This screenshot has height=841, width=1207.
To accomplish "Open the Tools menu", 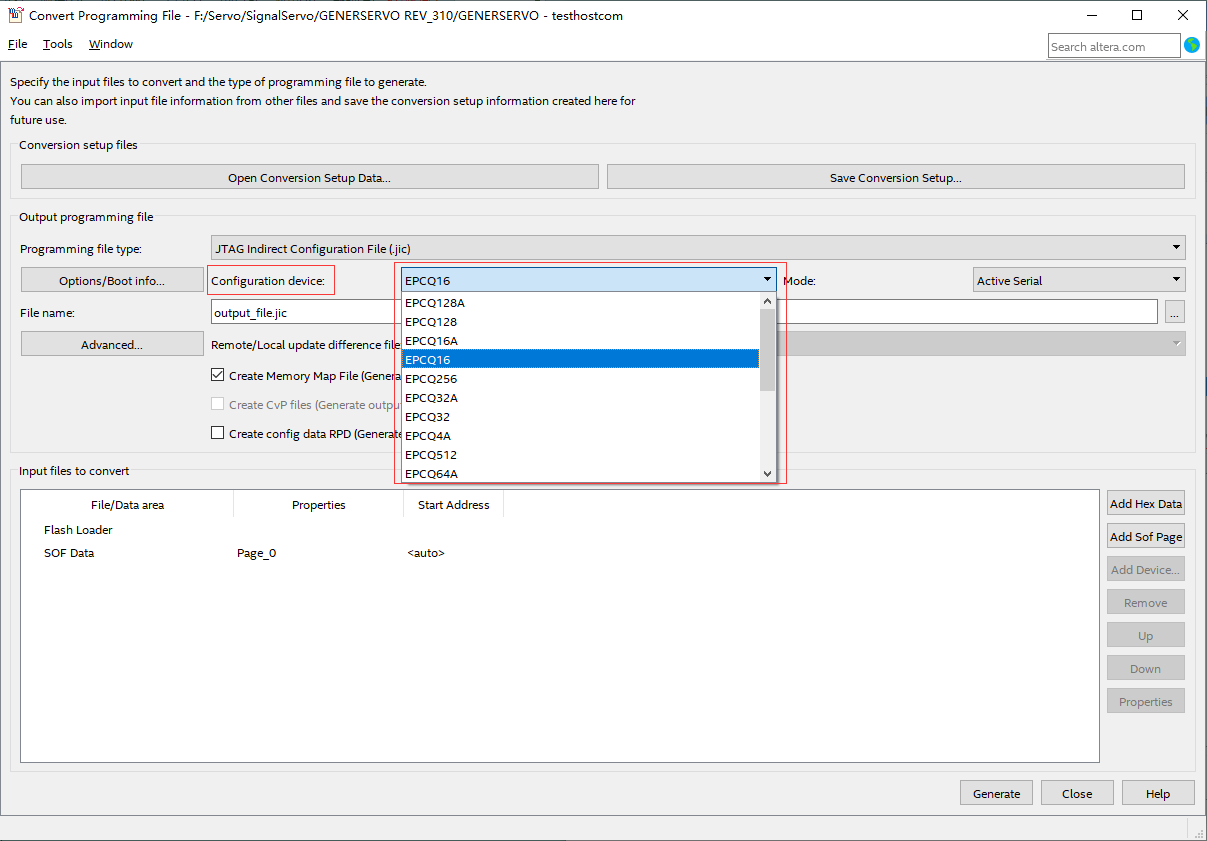I will 58,44.
